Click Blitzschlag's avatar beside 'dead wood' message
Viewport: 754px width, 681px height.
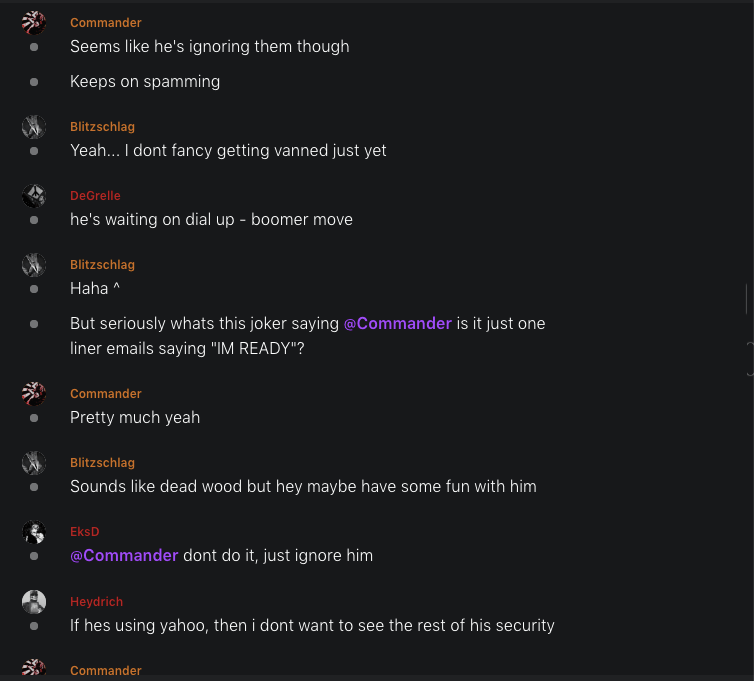34,463
